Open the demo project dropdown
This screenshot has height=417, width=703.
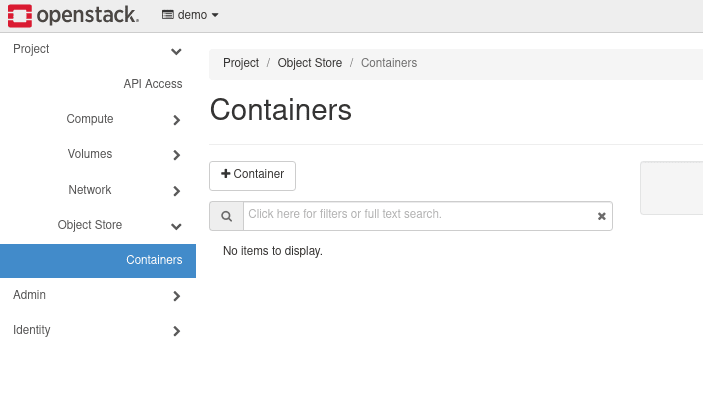point(190,15)
